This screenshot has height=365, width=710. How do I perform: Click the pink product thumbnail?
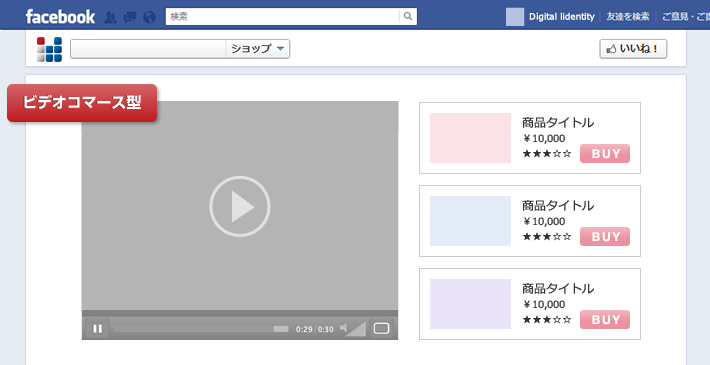(470, 138)
